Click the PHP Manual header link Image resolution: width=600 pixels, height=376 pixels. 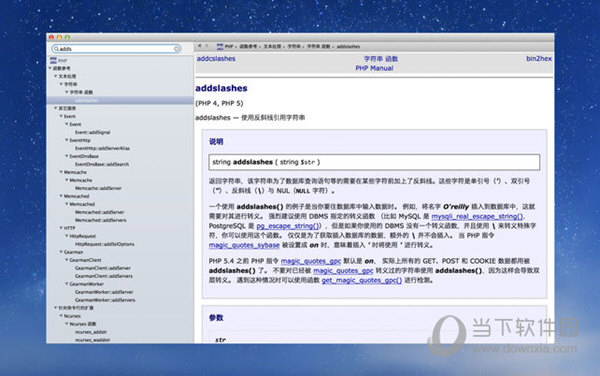point(374,68)
